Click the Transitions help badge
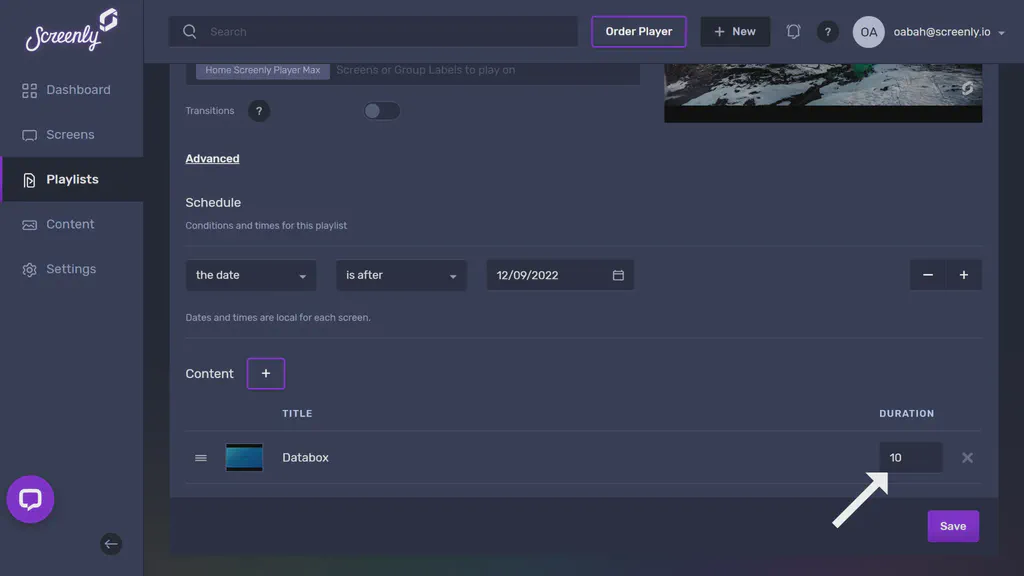This screenshot has height=576, width=1024. tap(259, 110)
